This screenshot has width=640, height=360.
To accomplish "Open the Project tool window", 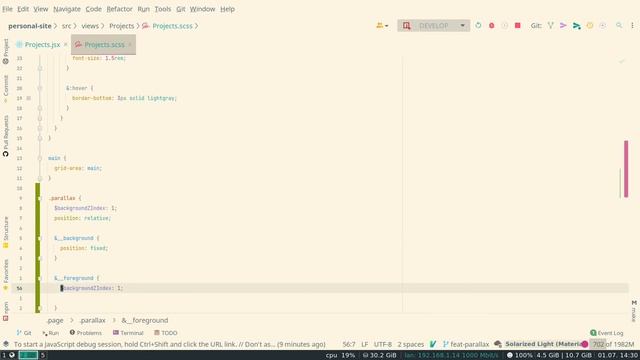I will click(6, 51).
